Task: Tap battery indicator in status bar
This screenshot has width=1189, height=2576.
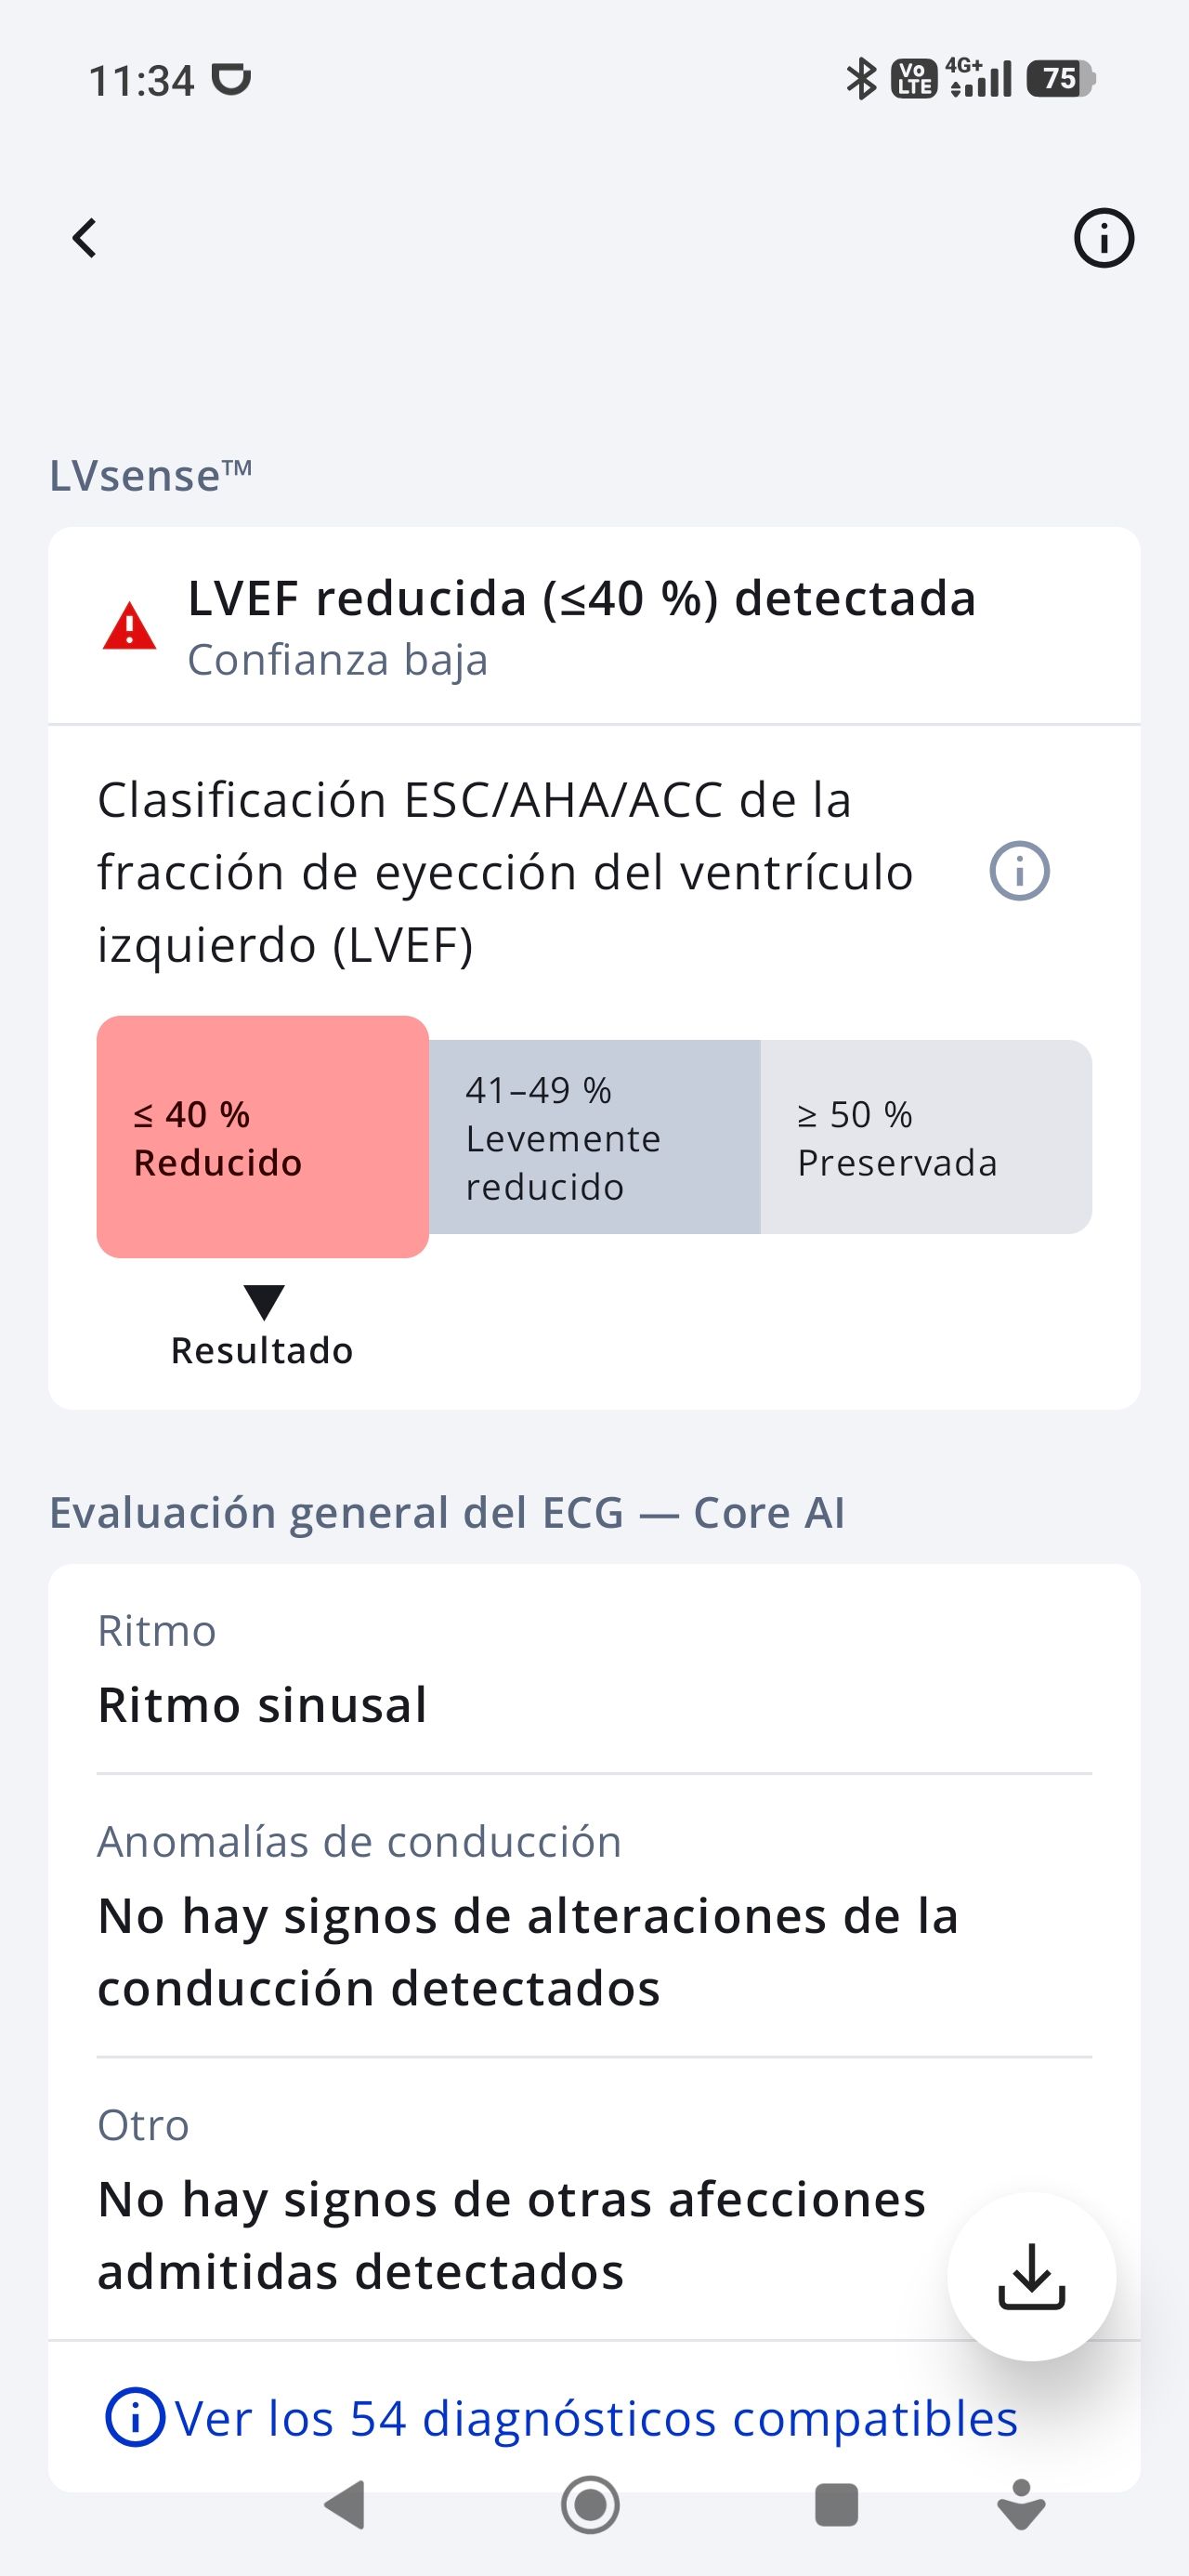Action: click(1061, 79)
